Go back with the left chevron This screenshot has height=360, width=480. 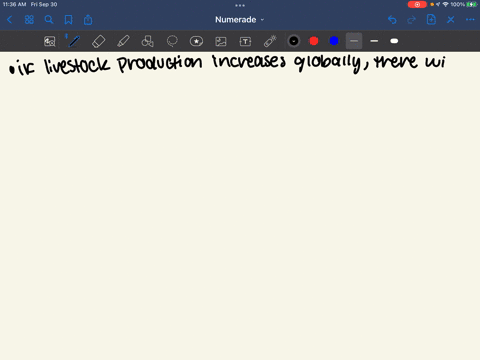pos(10,20)
